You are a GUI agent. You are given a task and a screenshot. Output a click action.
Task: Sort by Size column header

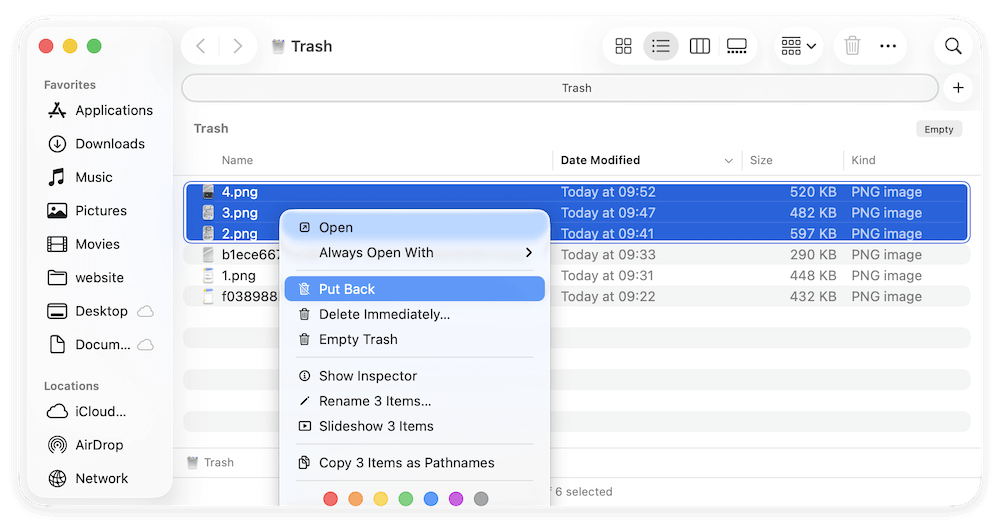(761, 160)
